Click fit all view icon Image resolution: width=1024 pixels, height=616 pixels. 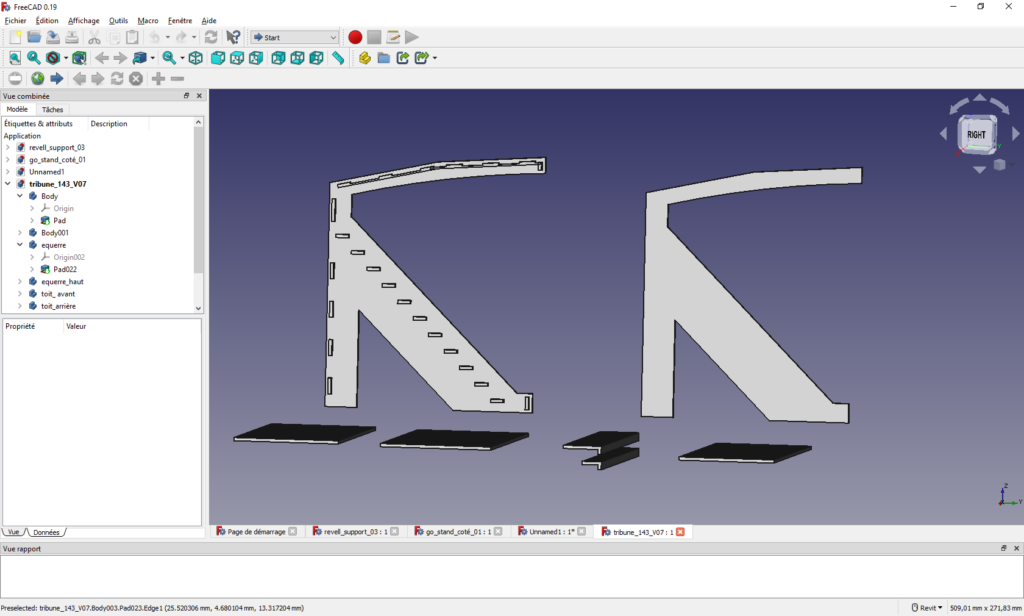pos(14,58)
